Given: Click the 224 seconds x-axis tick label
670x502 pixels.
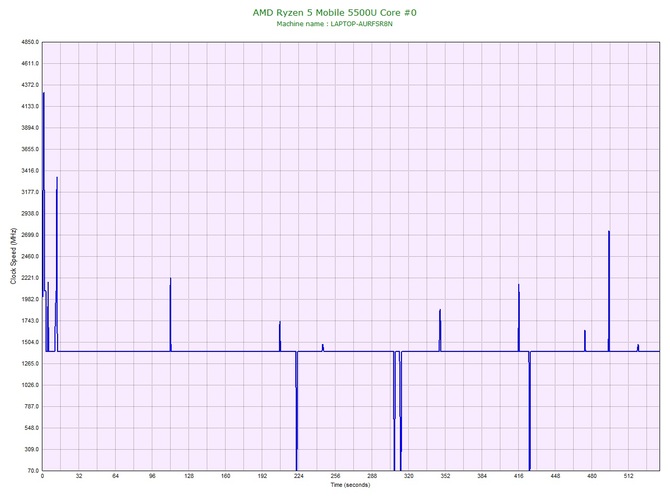Looking at the screenshot, I should tap(299, 476).
